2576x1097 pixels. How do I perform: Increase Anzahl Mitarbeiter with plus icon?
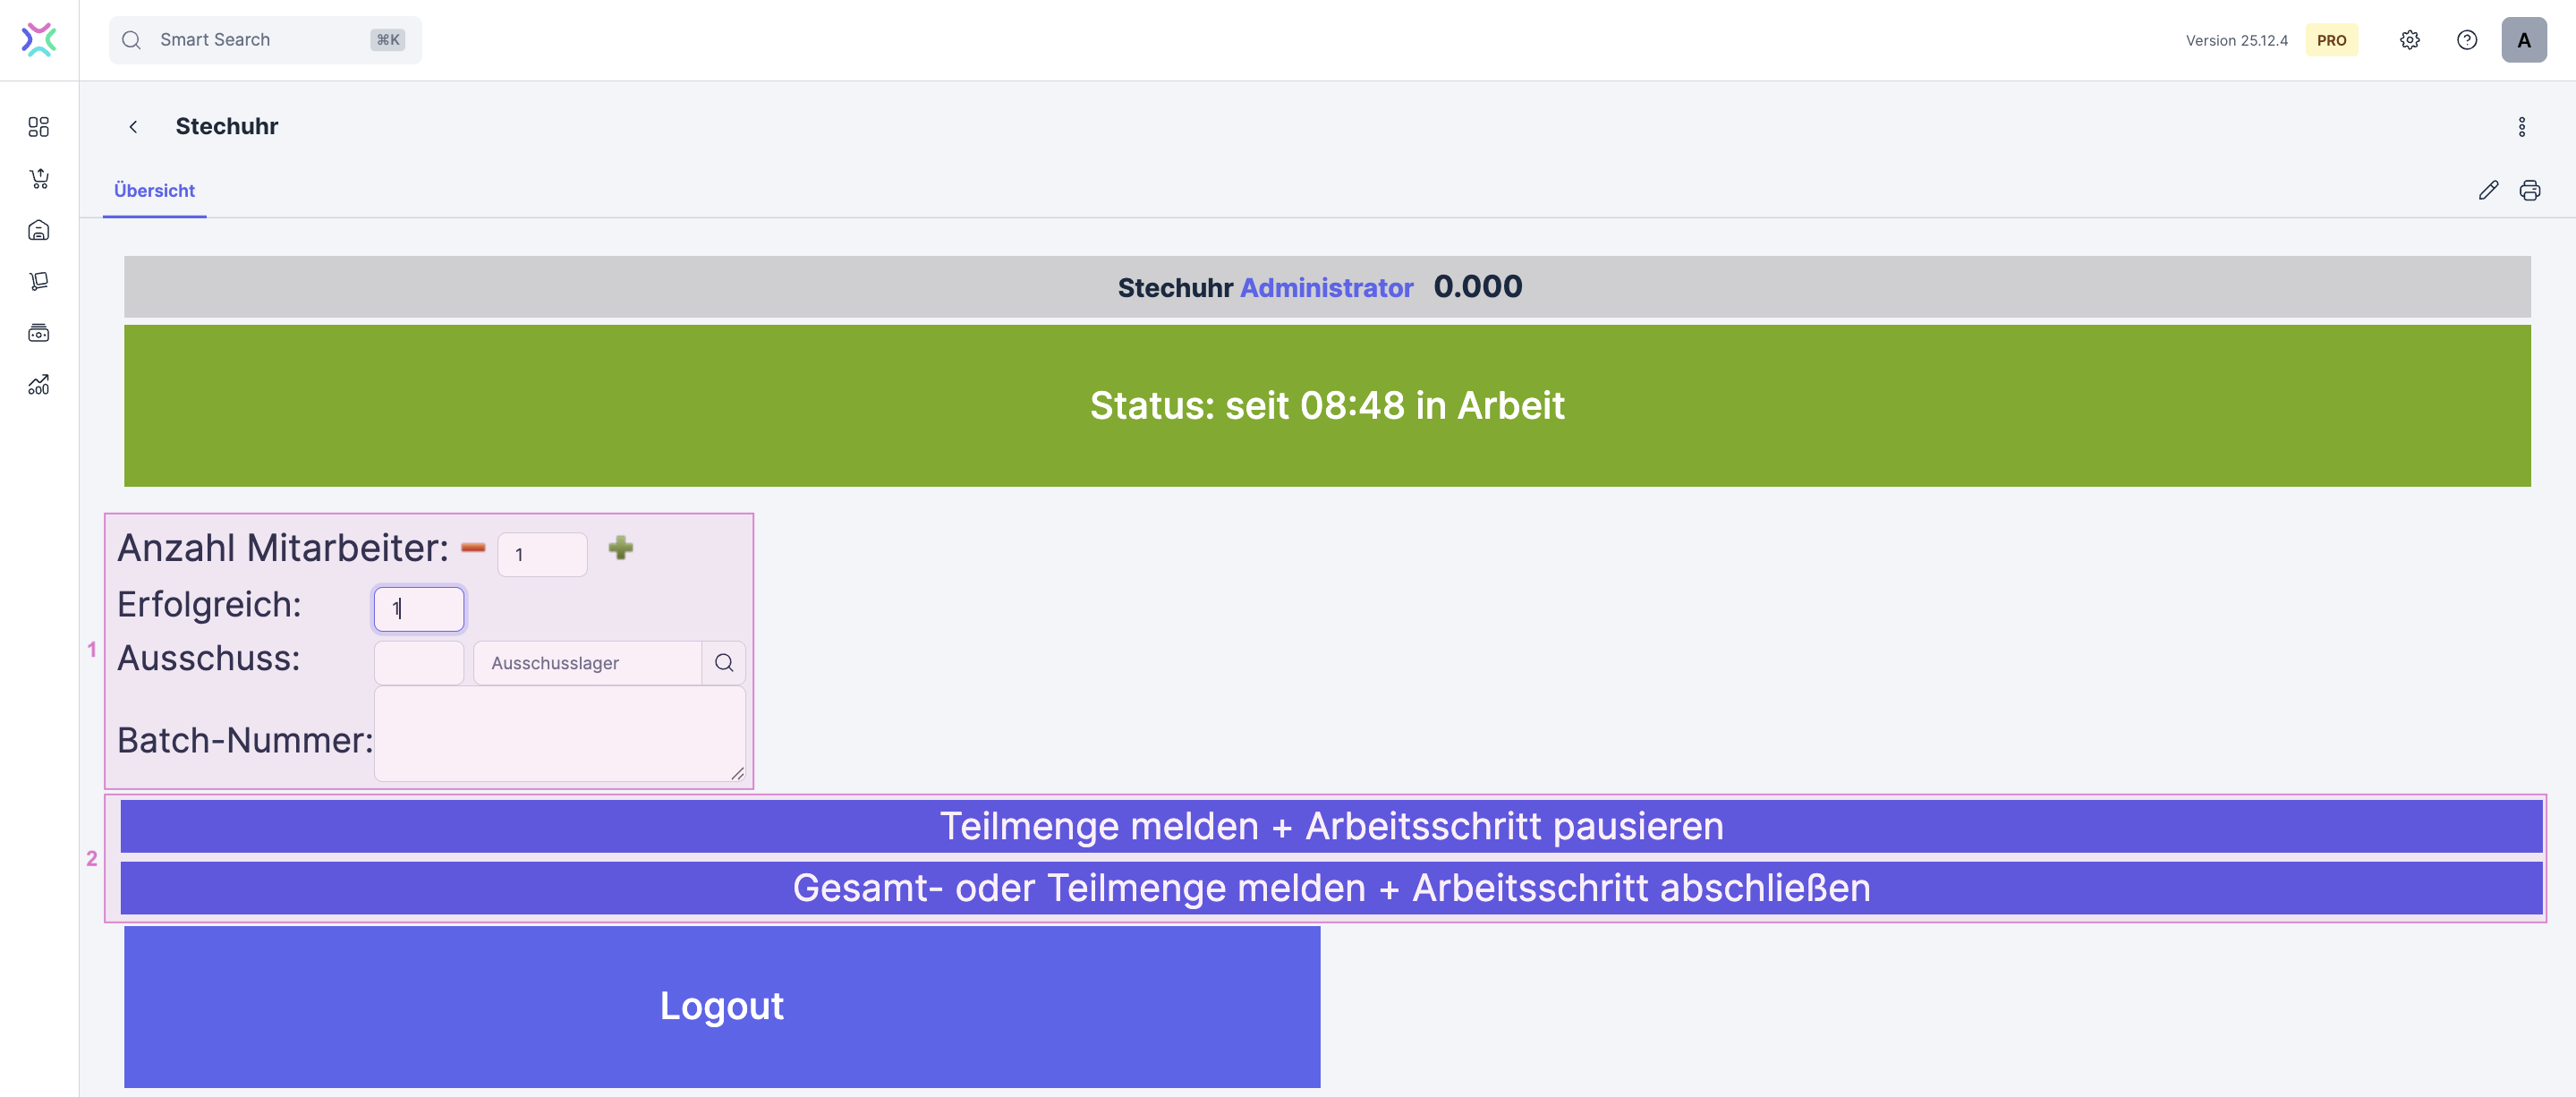pos(620,548)
